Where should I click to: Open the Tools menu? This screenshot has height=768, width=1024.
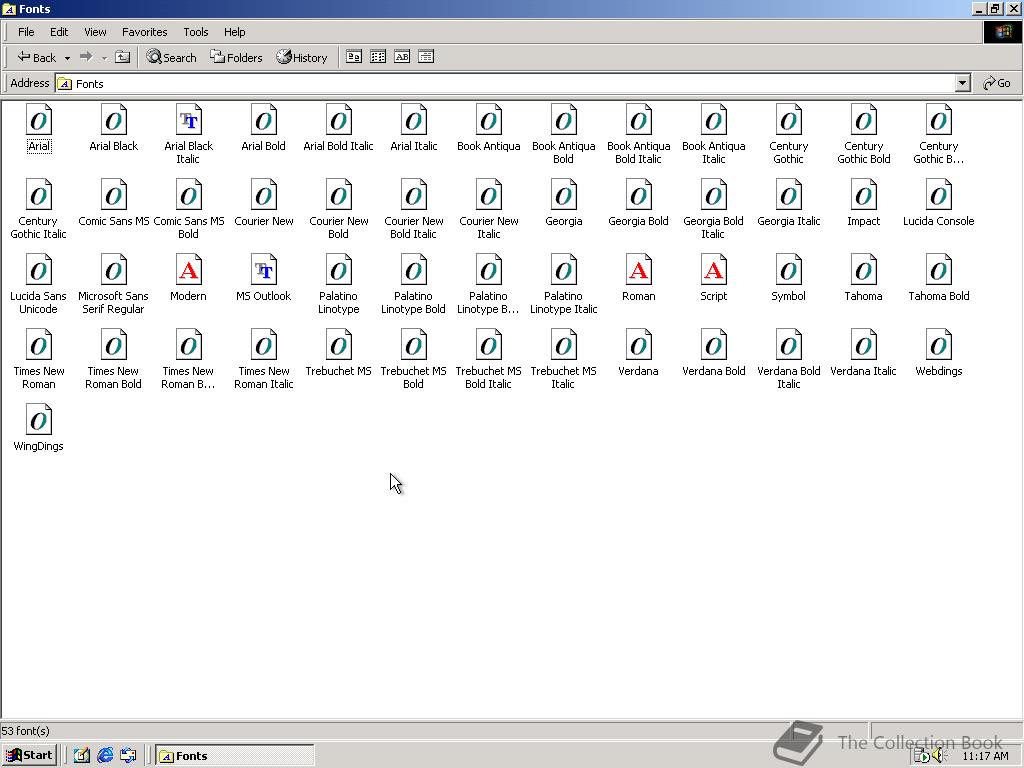pyautogui.click(x=195, y=32)
